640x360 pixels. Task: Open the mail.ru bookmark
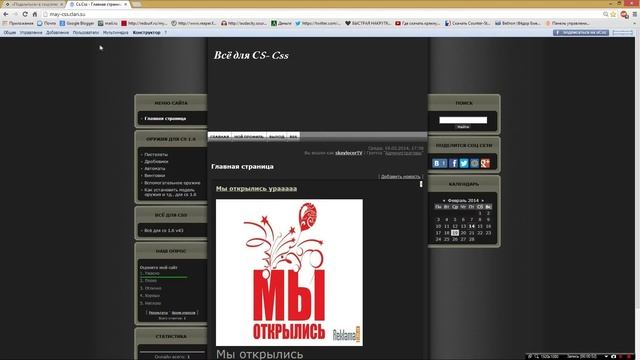[x=108, y=23]
